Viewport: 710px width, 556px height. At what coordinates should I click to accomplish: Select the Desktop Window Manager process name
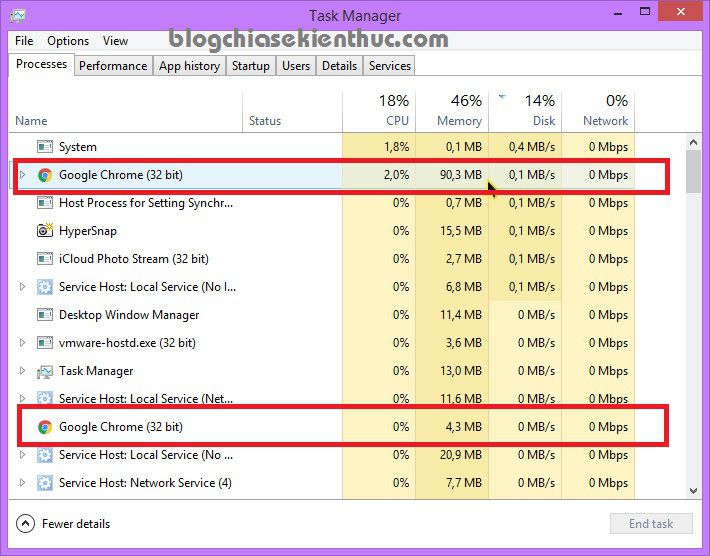coord(129,315)
